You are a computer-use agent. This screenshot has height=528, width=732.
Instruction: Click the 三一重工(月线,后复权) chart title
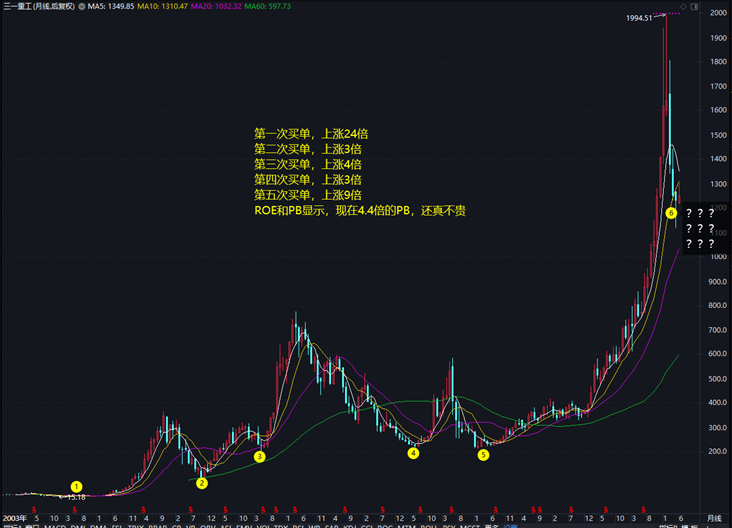(39, 7)
